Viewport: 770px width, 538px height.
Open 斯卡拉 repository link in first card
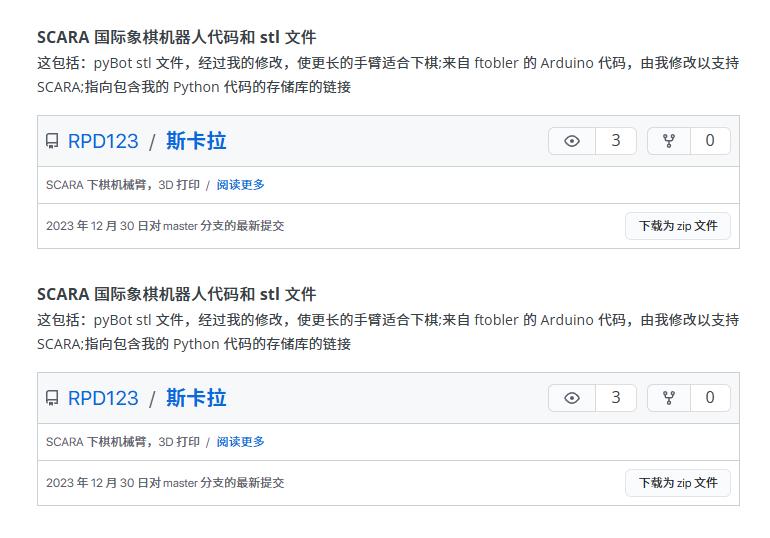pyautogui.click(x=196, y=141)
